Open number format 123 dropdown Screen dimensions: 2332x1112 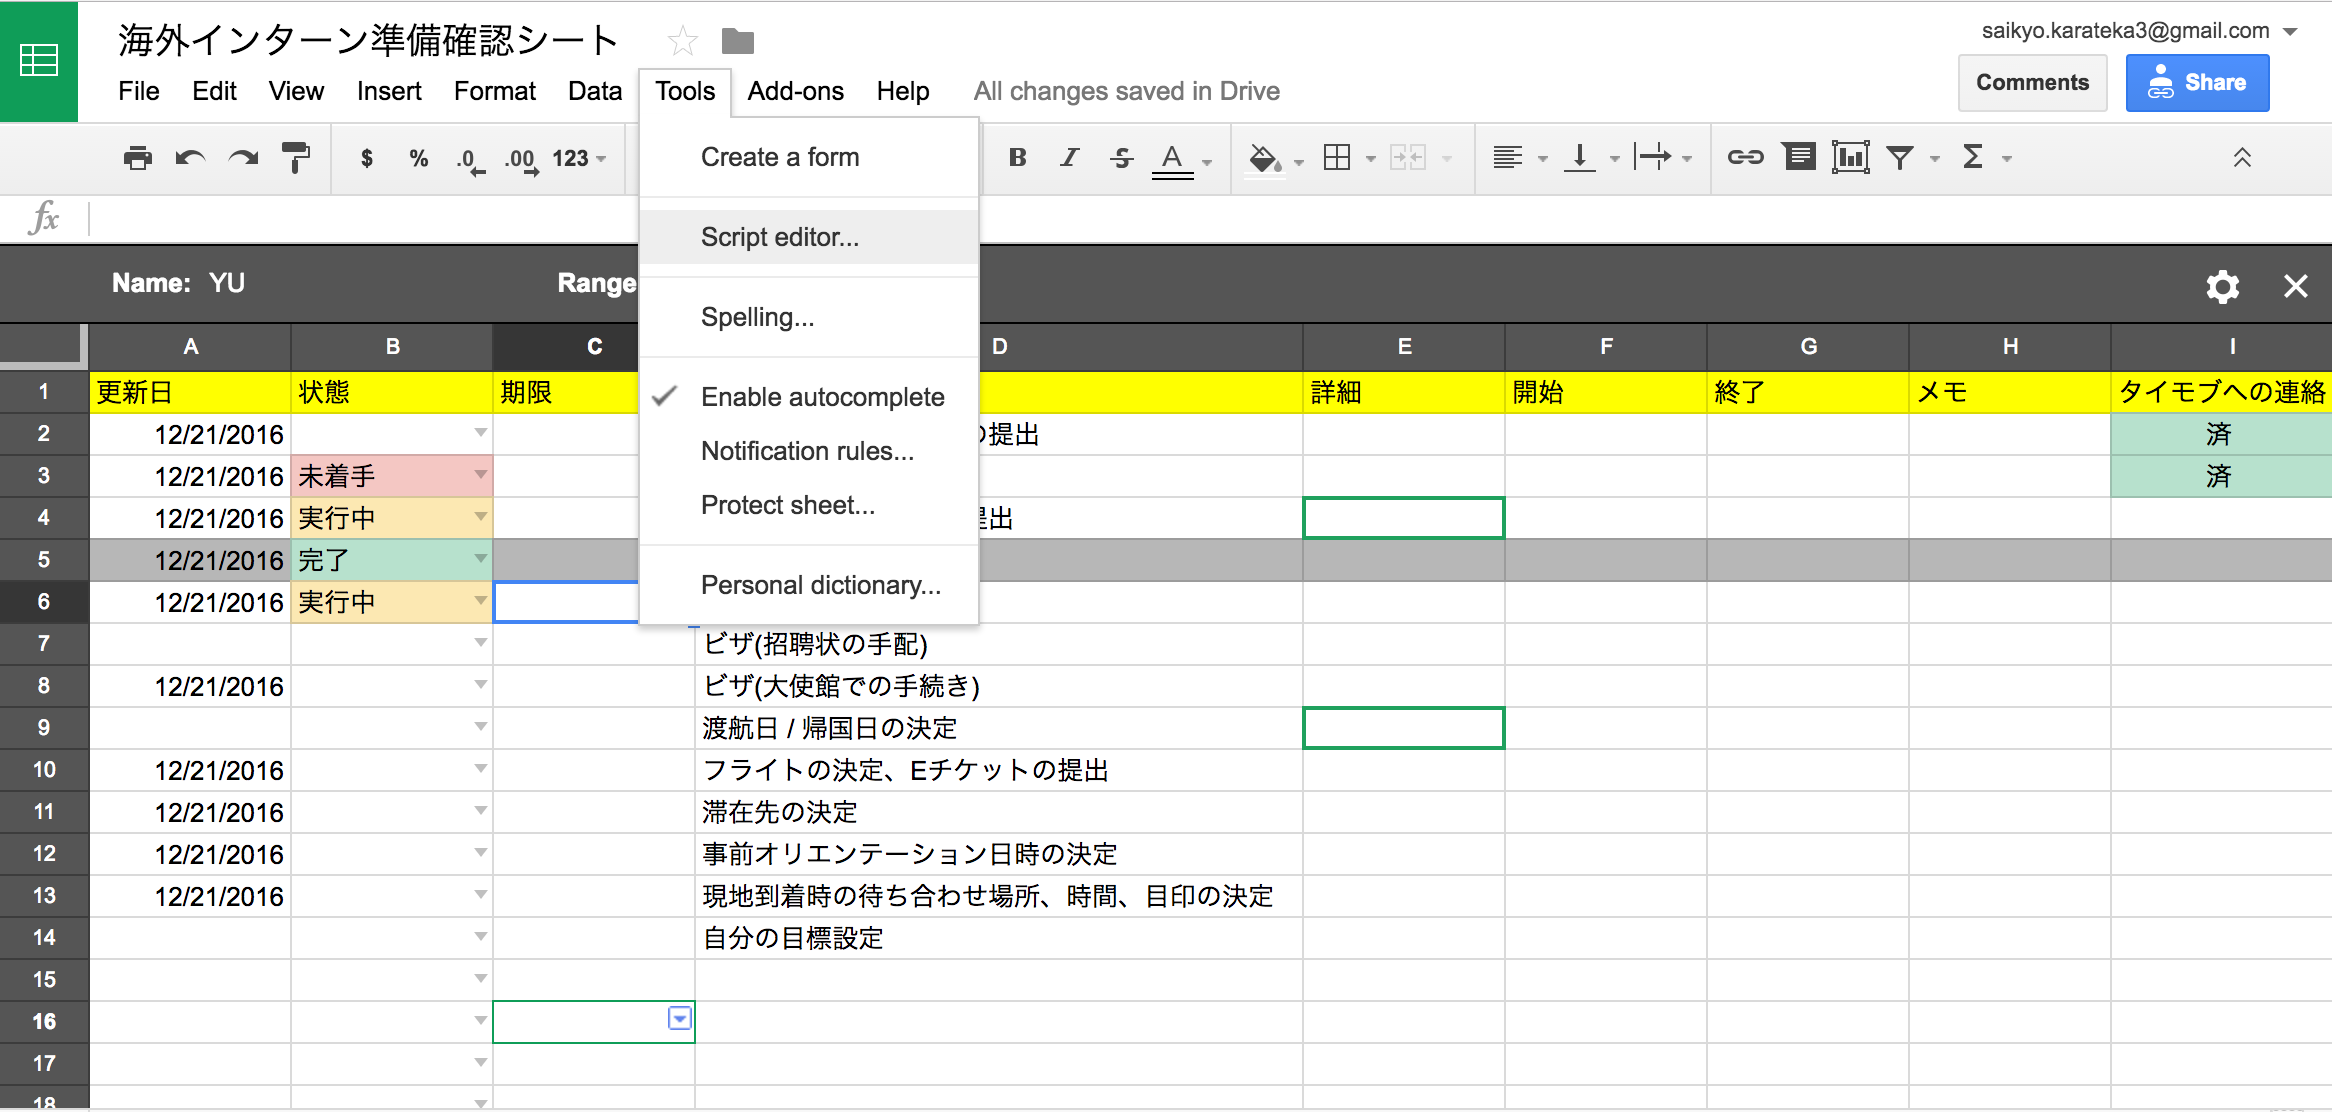[579, 158]
